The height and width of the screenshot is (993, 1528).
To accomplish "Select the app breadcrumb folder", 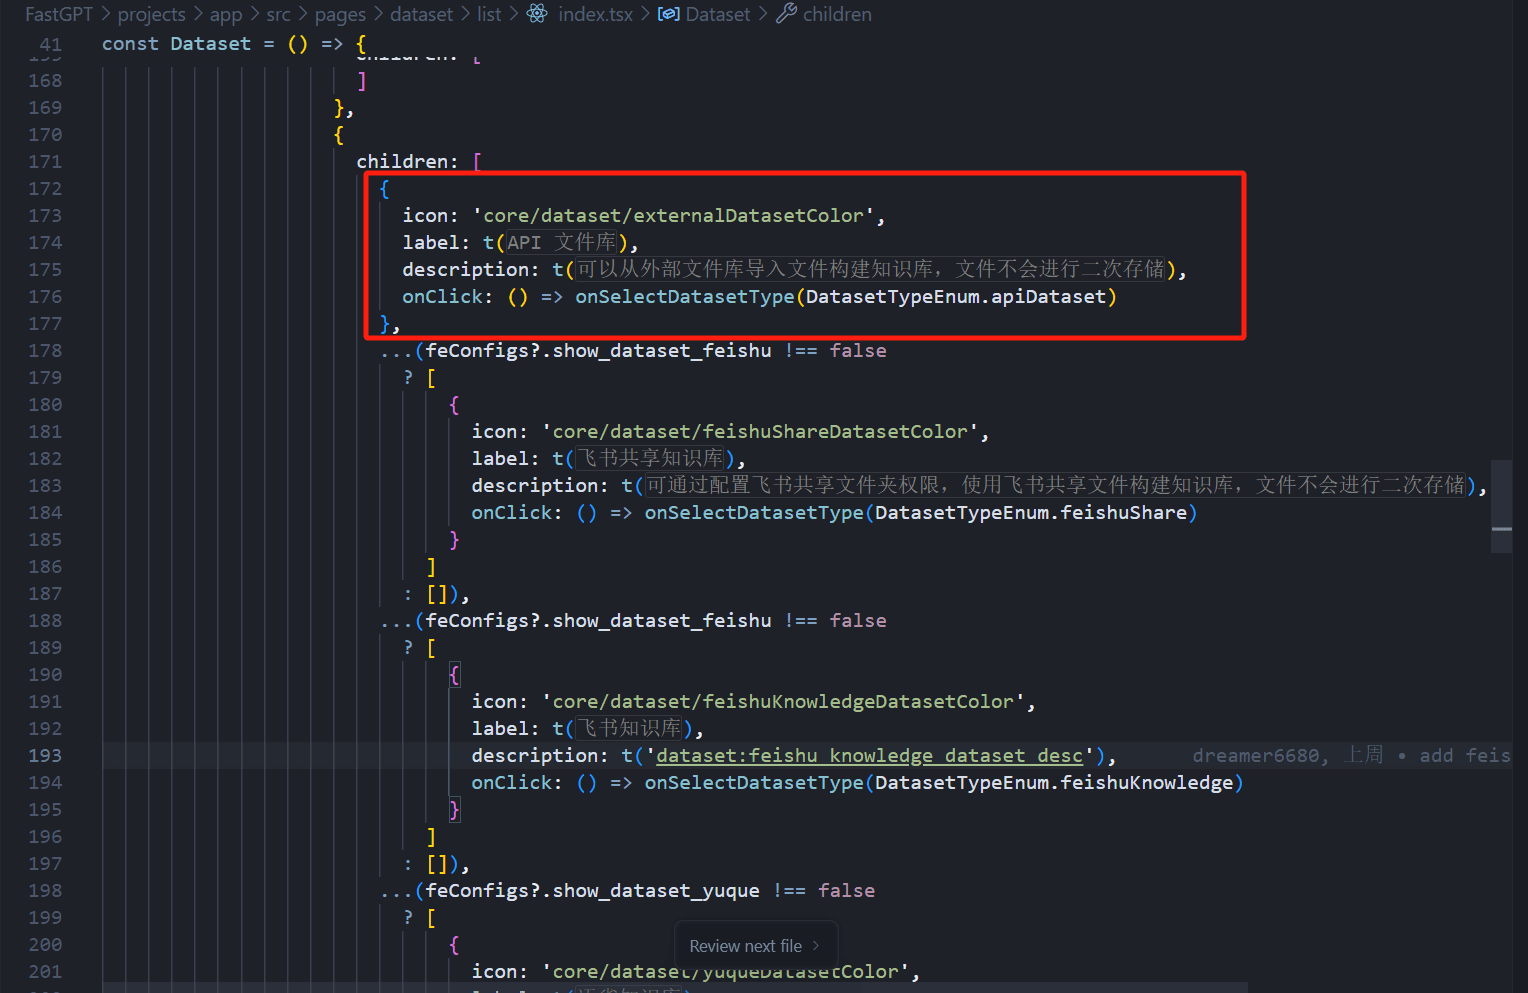I will pos(226,14).
